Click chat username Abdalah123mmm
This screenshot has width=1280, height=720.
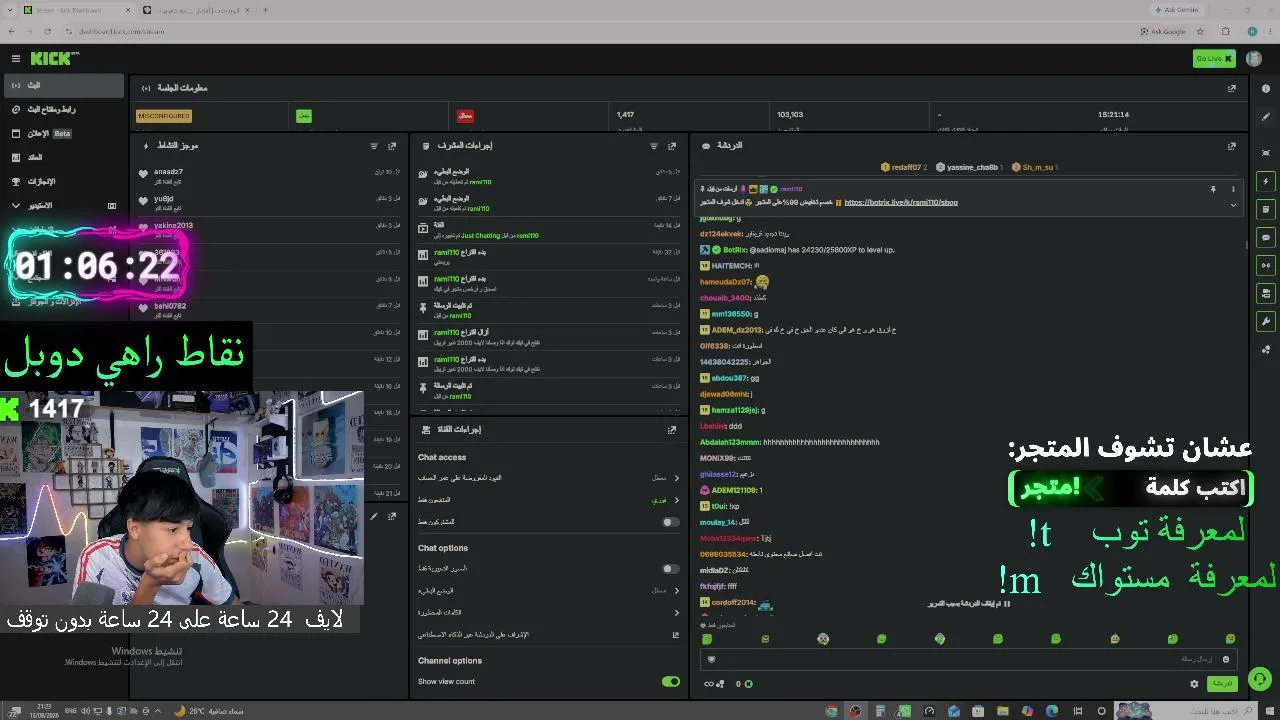tap(730, 442)
